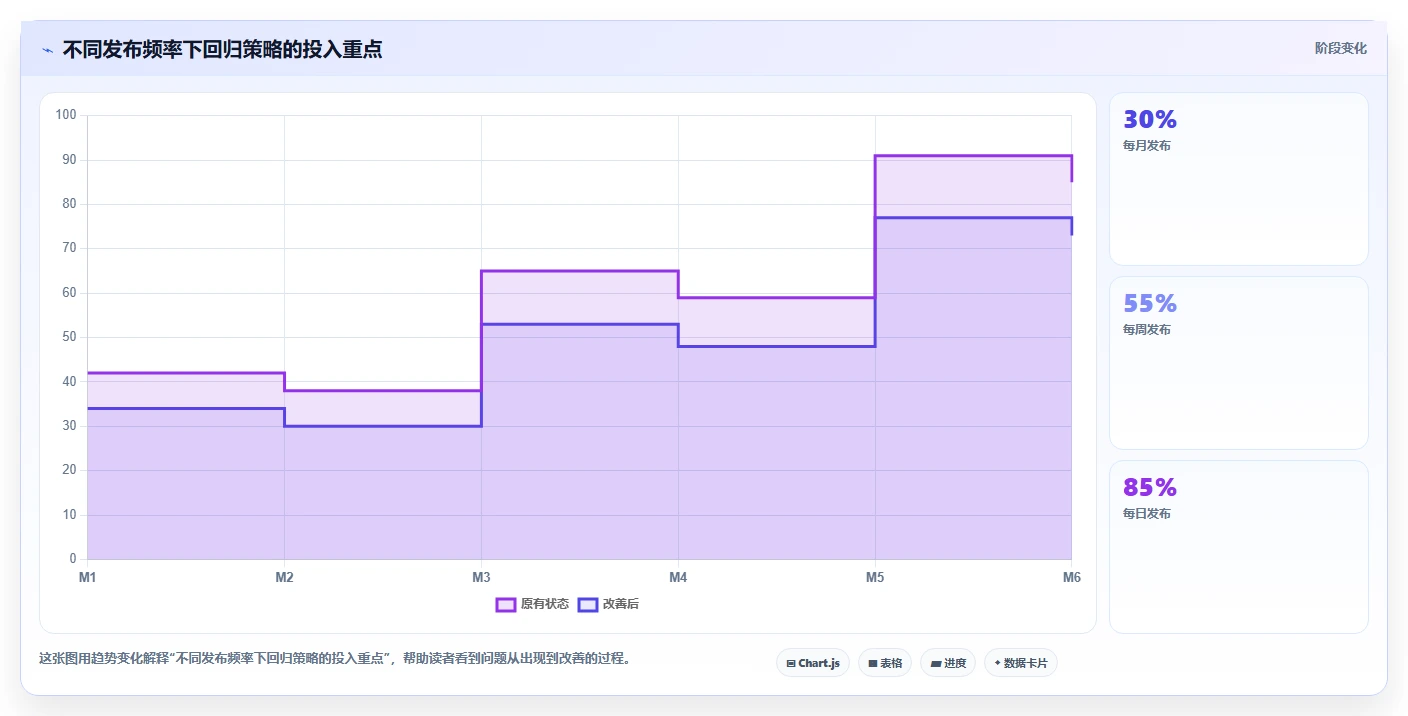Image resolution: width=1408 pixels, height=716 pixels.
Task: Click the 数据卡片 tag
Action: tap(1021, 663)
